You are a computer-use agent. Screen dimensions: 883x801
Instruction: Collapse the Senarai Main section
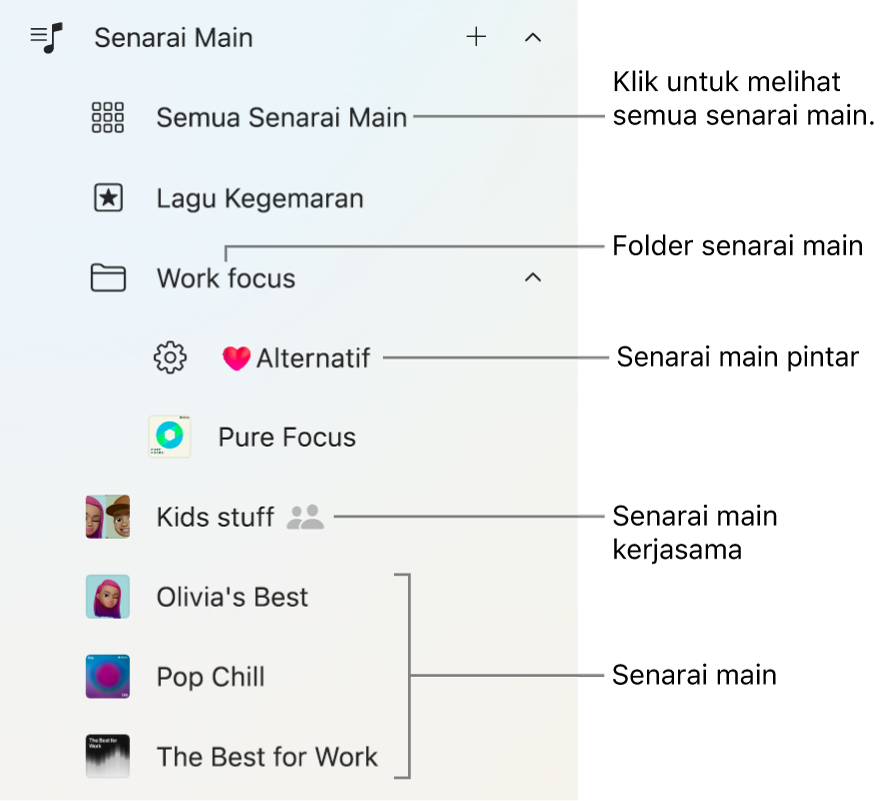[533, 38]
